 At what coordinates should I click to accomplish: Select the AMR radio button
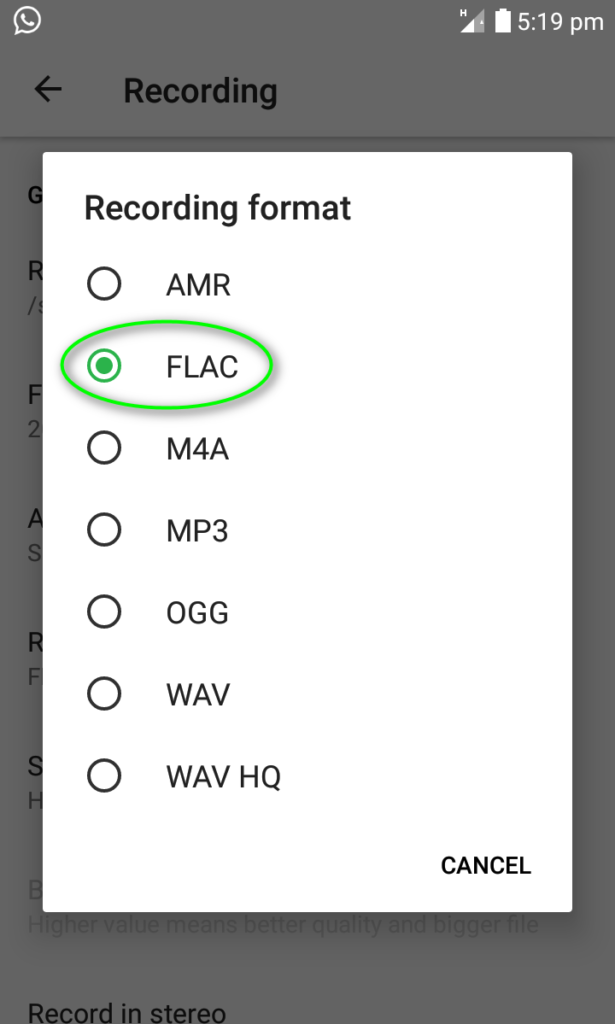point(104,285)
